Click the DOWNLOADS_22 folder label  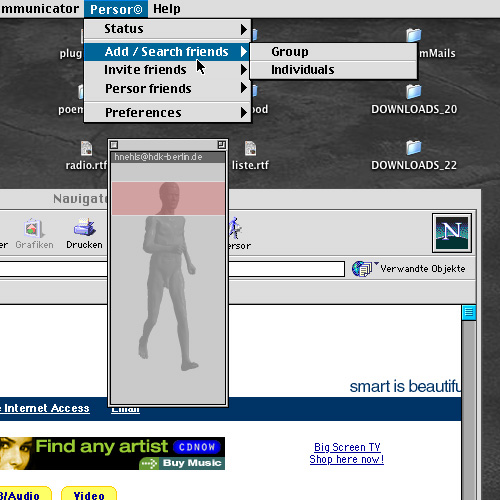(414, 165)
